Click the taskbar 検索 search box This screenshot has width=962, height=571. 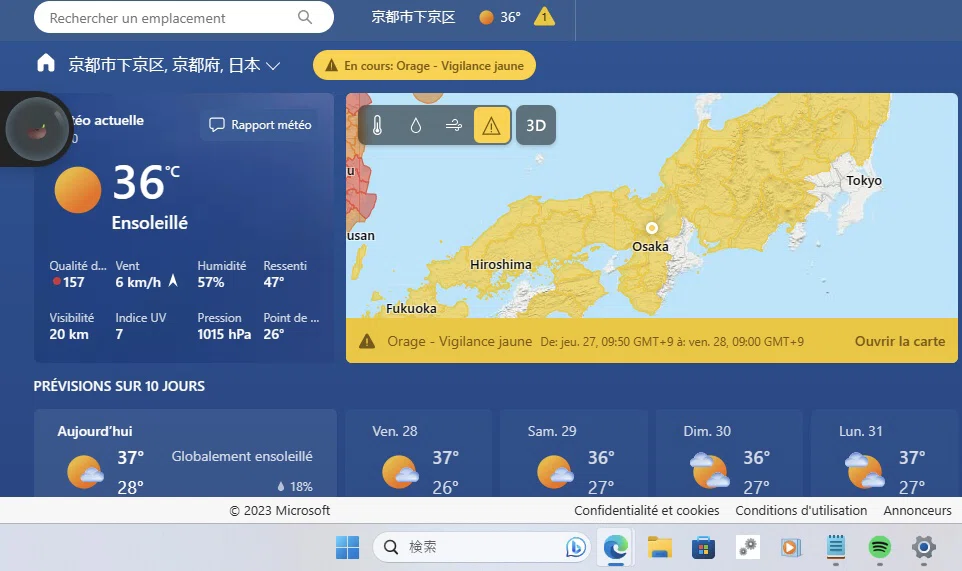[x=482, y=546]
